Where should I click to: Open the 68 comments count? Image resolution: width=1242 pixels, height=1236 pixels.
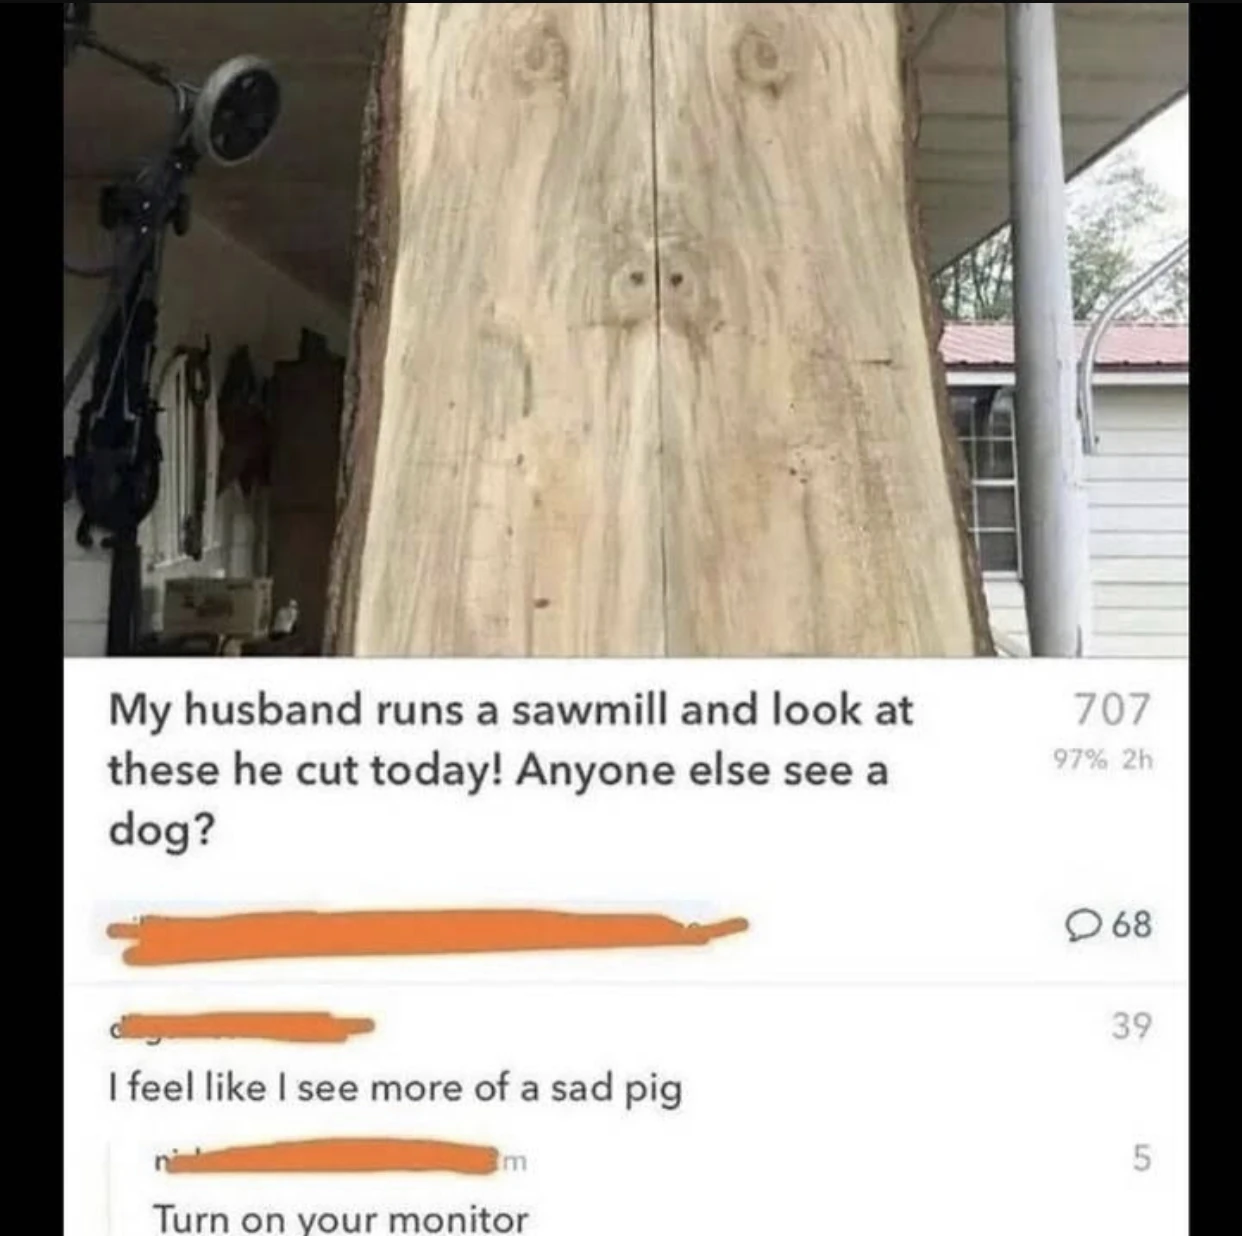(x=1131, y=924)
